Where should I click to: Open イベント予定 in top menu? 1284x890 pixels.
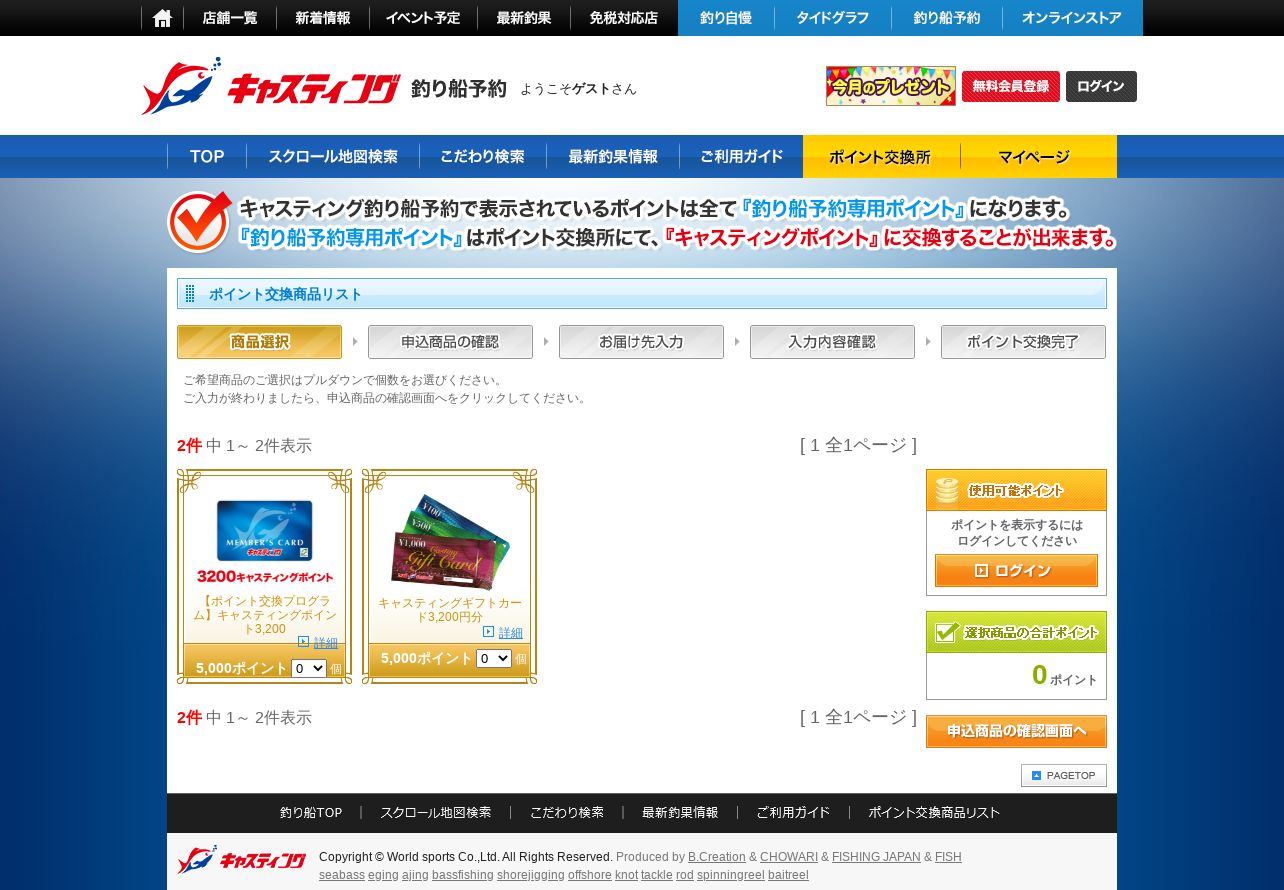coord(423,18)
